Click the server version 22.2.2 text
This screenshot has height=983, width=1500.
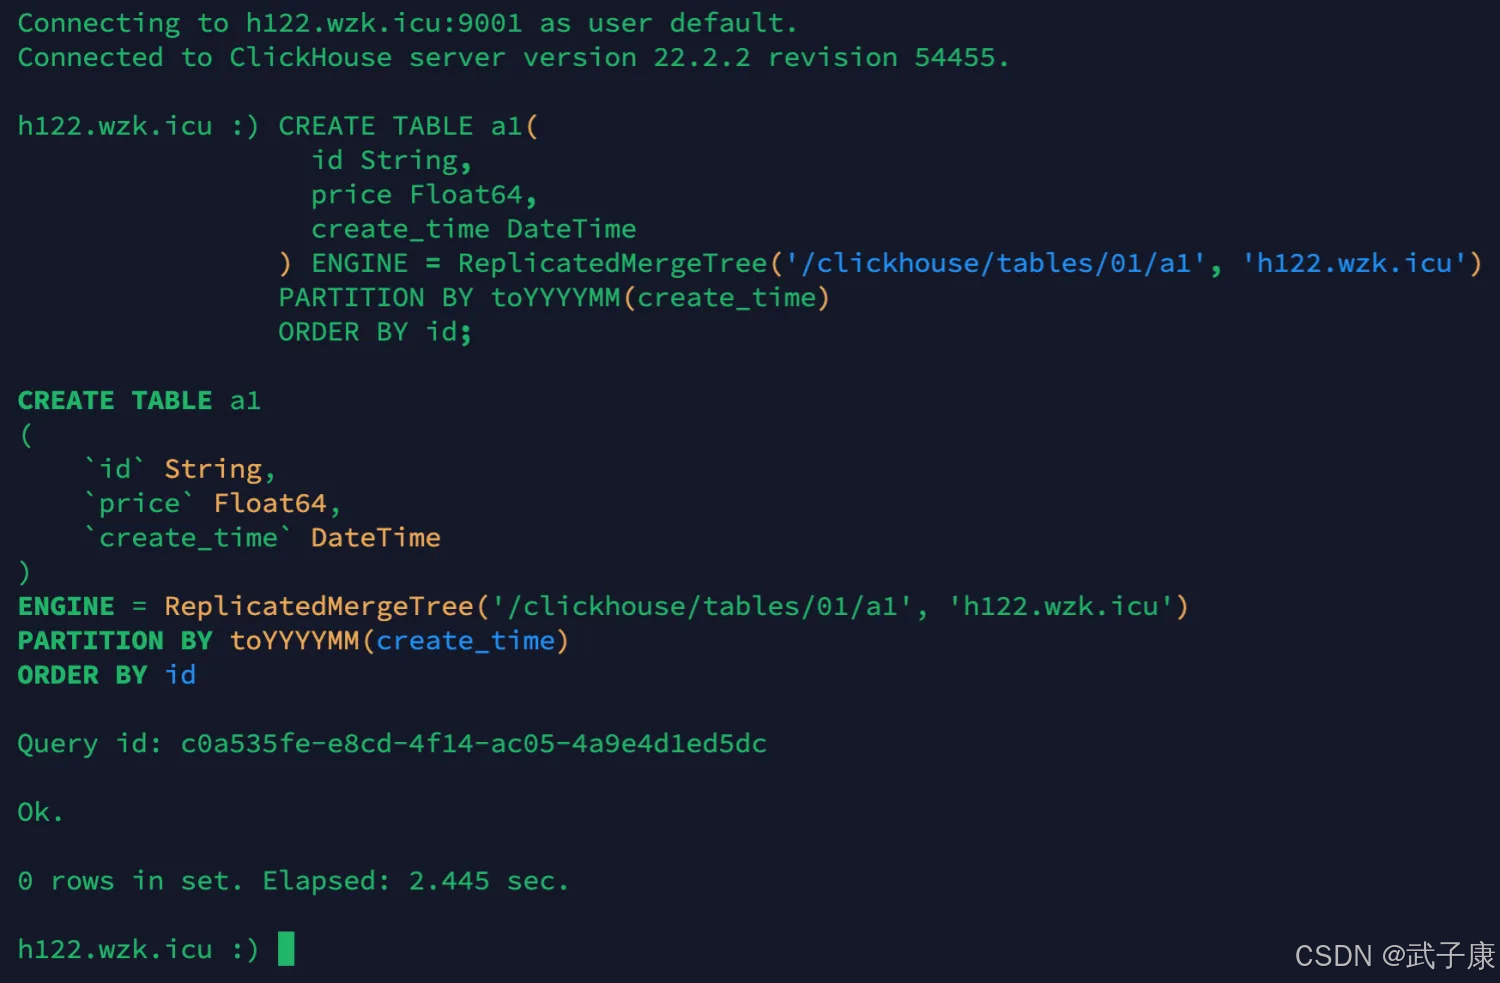point(701,58)
